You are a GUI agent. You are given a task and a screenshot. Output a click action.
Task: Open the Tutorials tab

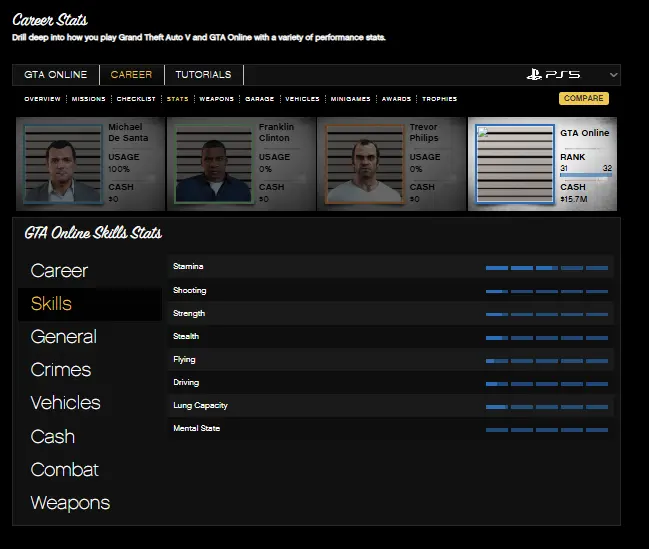pos(203,75)
